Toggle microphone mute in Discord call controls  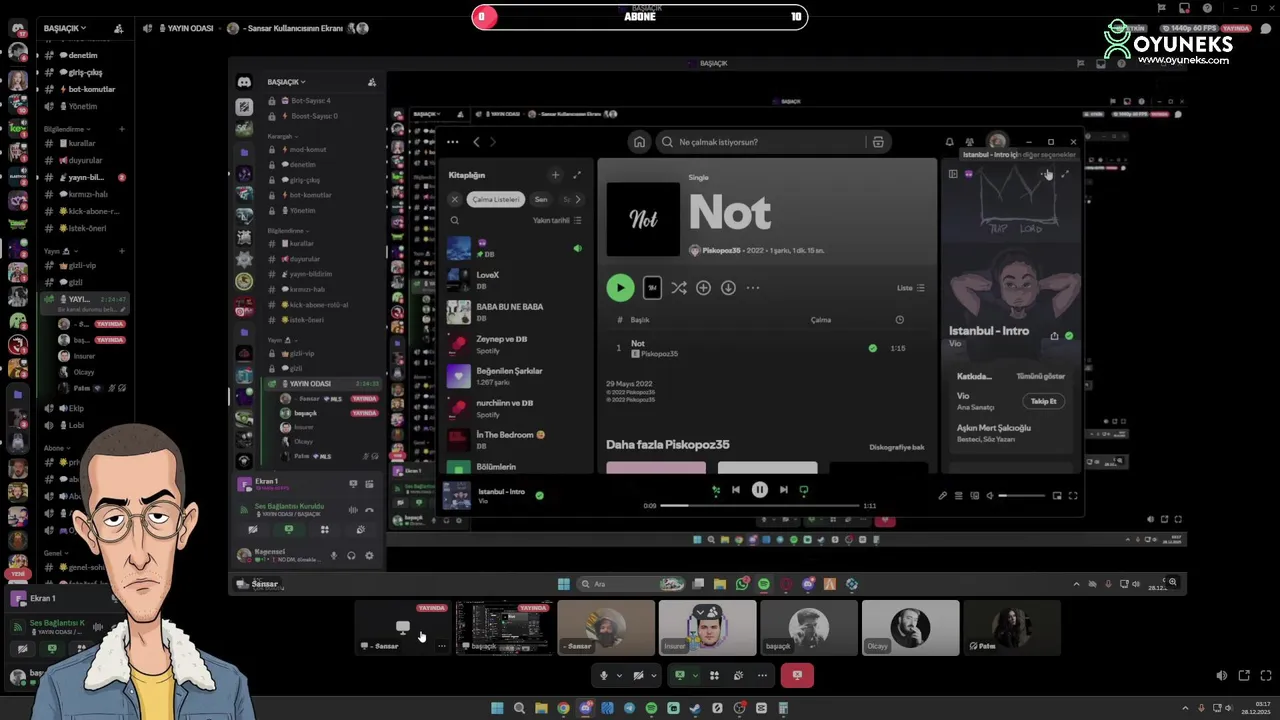(x=603, y=676)
